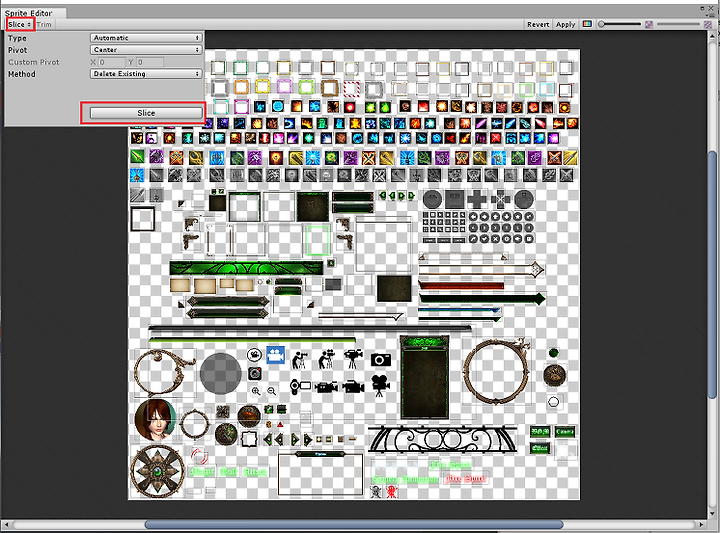The image size is (720, 533).
Task: Select the red skull sprite
Action: (x=391, y=492)
